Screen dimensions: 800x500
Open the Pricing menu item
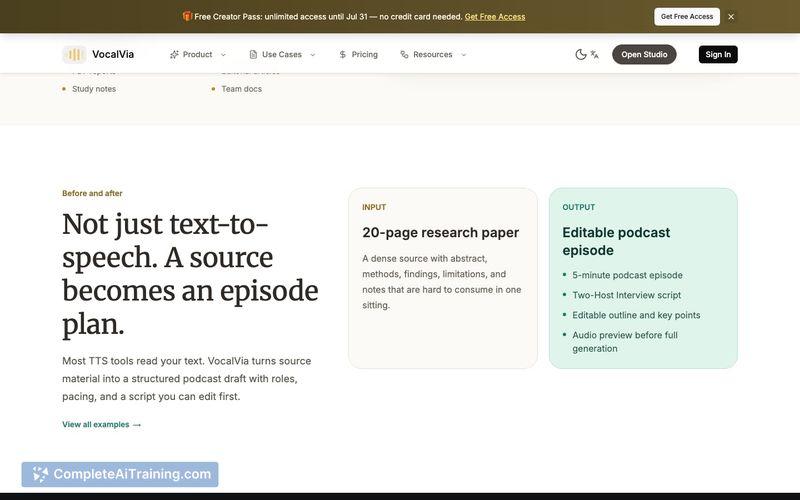click(x=359, y=55)
